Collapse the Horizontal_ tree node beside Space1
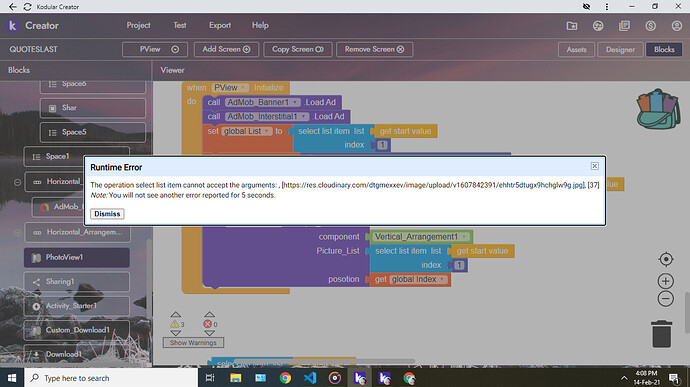690x387 pixels. [18, 182]
